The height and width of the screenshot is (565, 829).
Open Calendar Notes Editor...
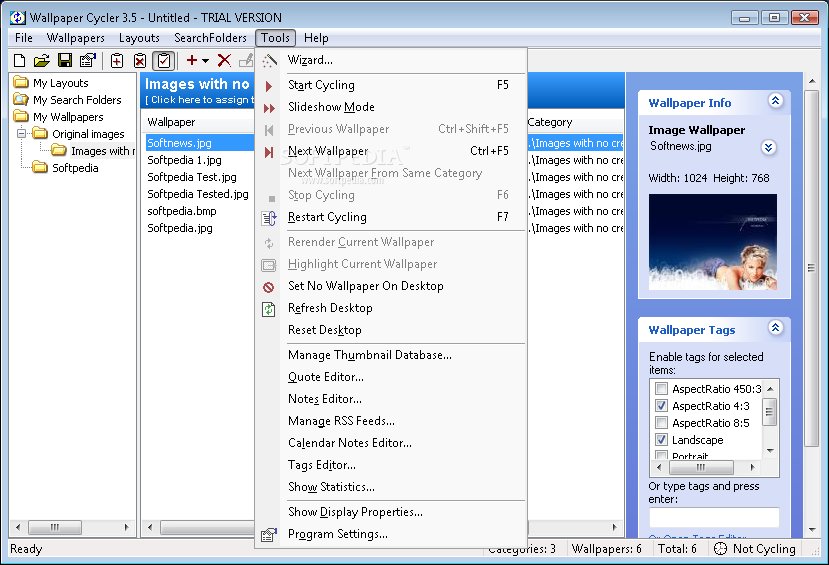click(x=391, y=443)
